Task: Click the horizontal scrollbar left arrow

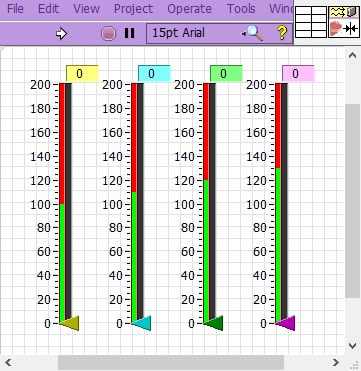Action: [8, 362]
